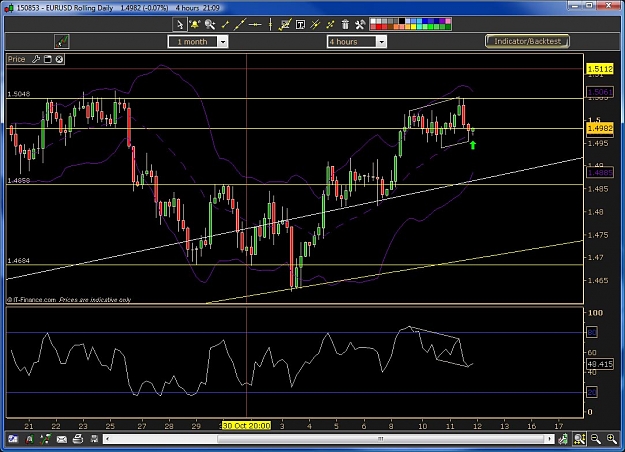This screenshot has height=452, width=625.
Task: Click the highlighted zoom-fit magnifier icon
Action: tap(579, 439)
